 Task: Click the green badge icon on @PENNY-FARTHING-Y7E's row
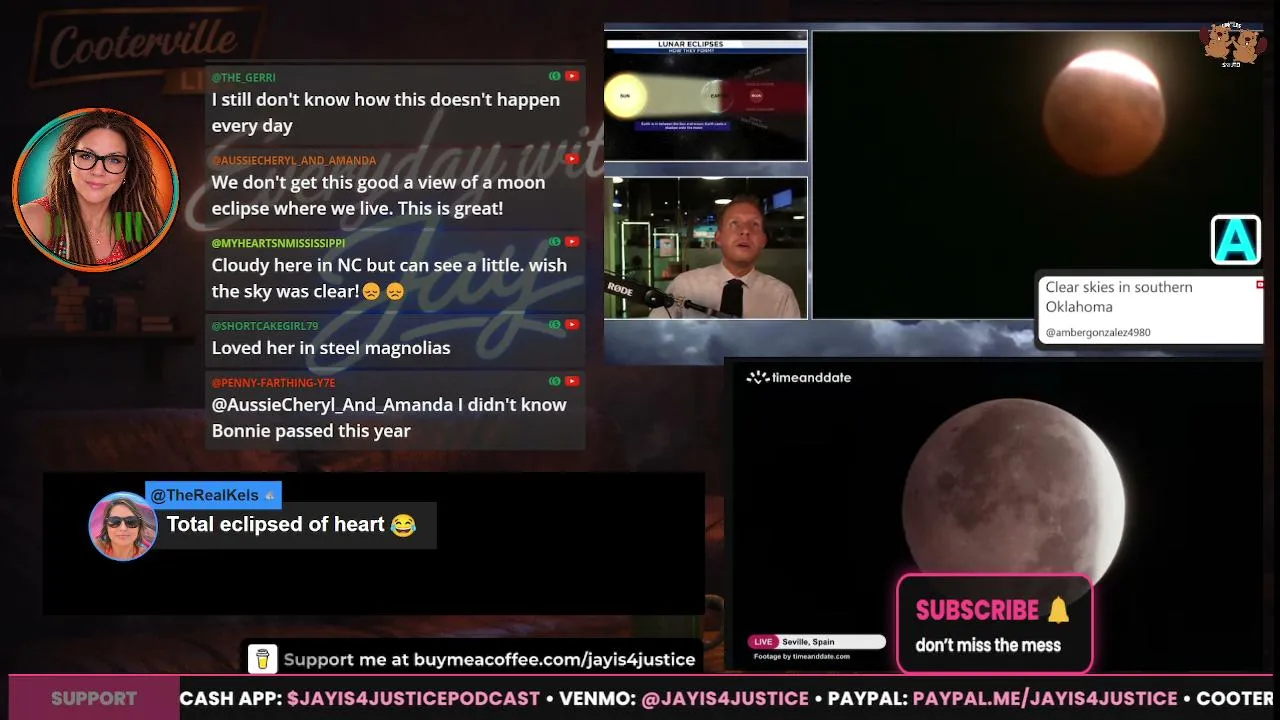[554, 381]
